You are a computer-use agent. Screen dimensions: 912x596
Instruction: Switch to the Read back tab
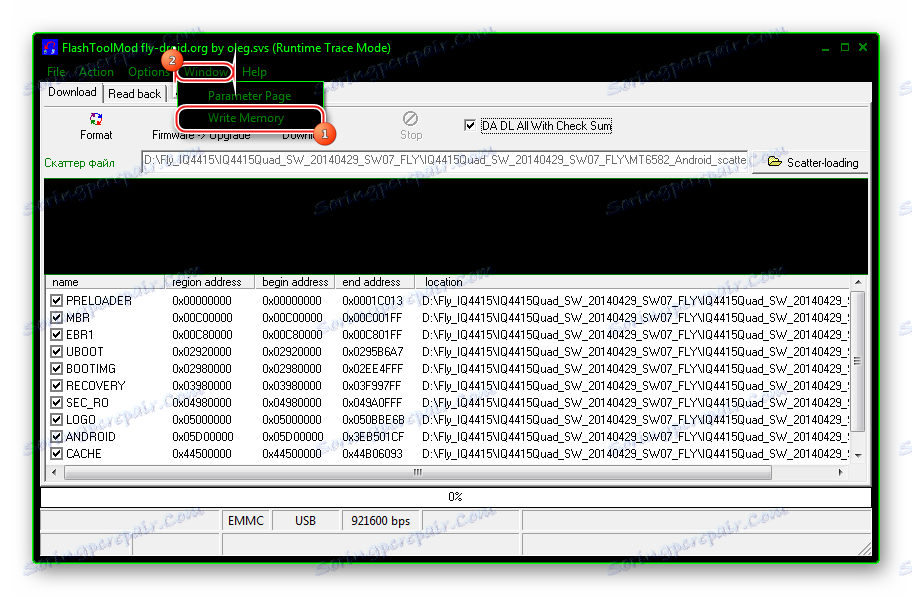click(134, 93)
